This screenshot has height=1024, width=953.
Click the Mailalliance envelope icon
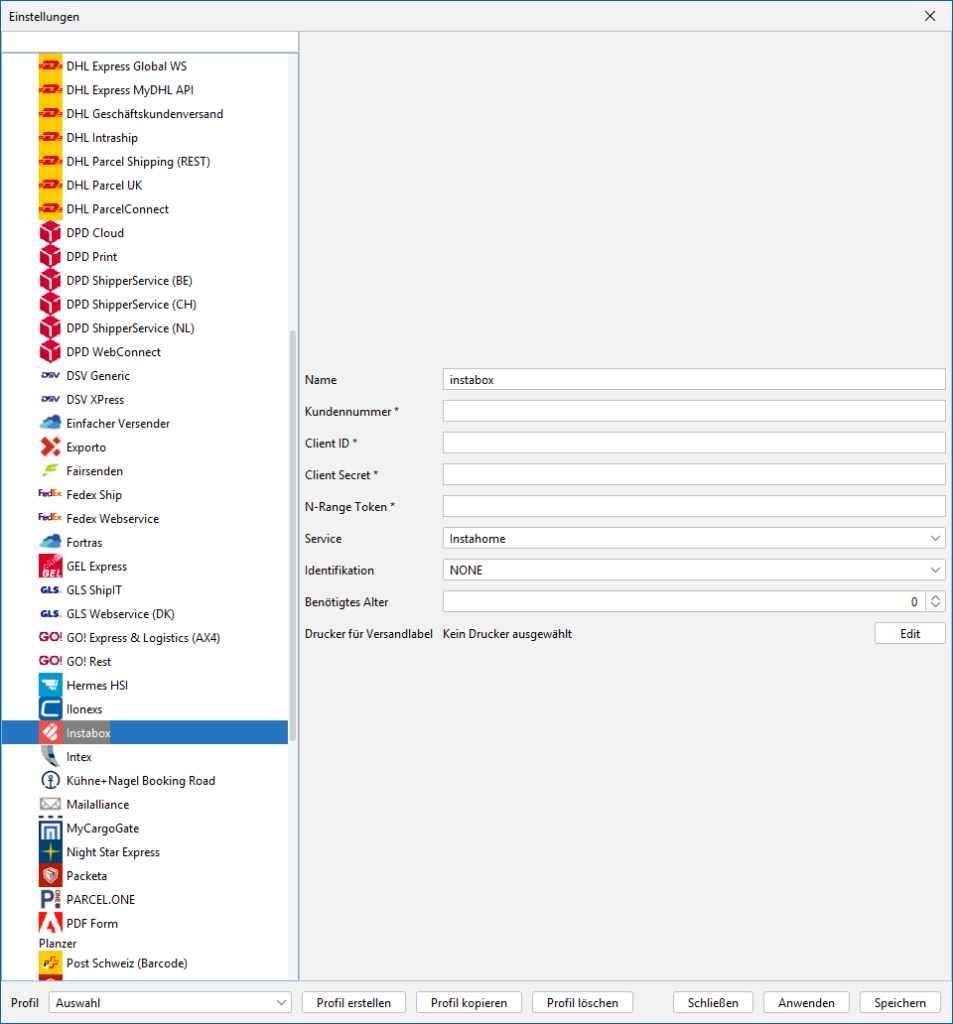[50, 804]
